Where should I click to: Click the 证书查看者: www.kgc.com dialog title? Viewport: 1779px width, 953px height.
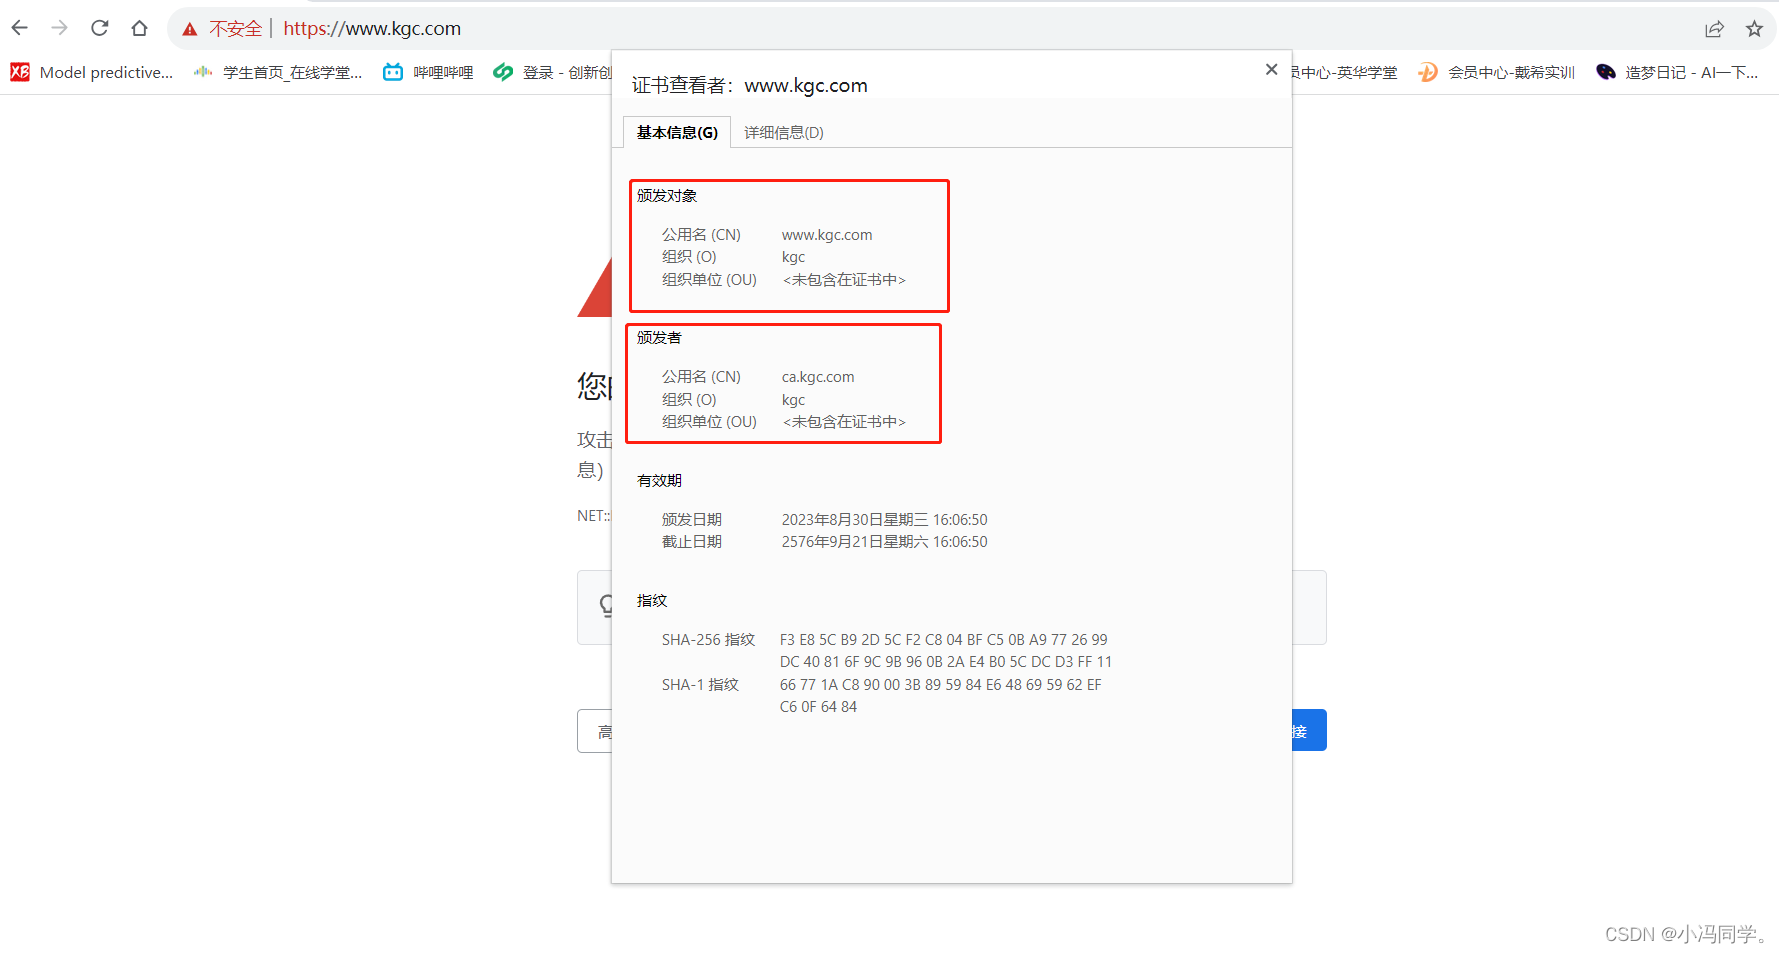point(749,86)
